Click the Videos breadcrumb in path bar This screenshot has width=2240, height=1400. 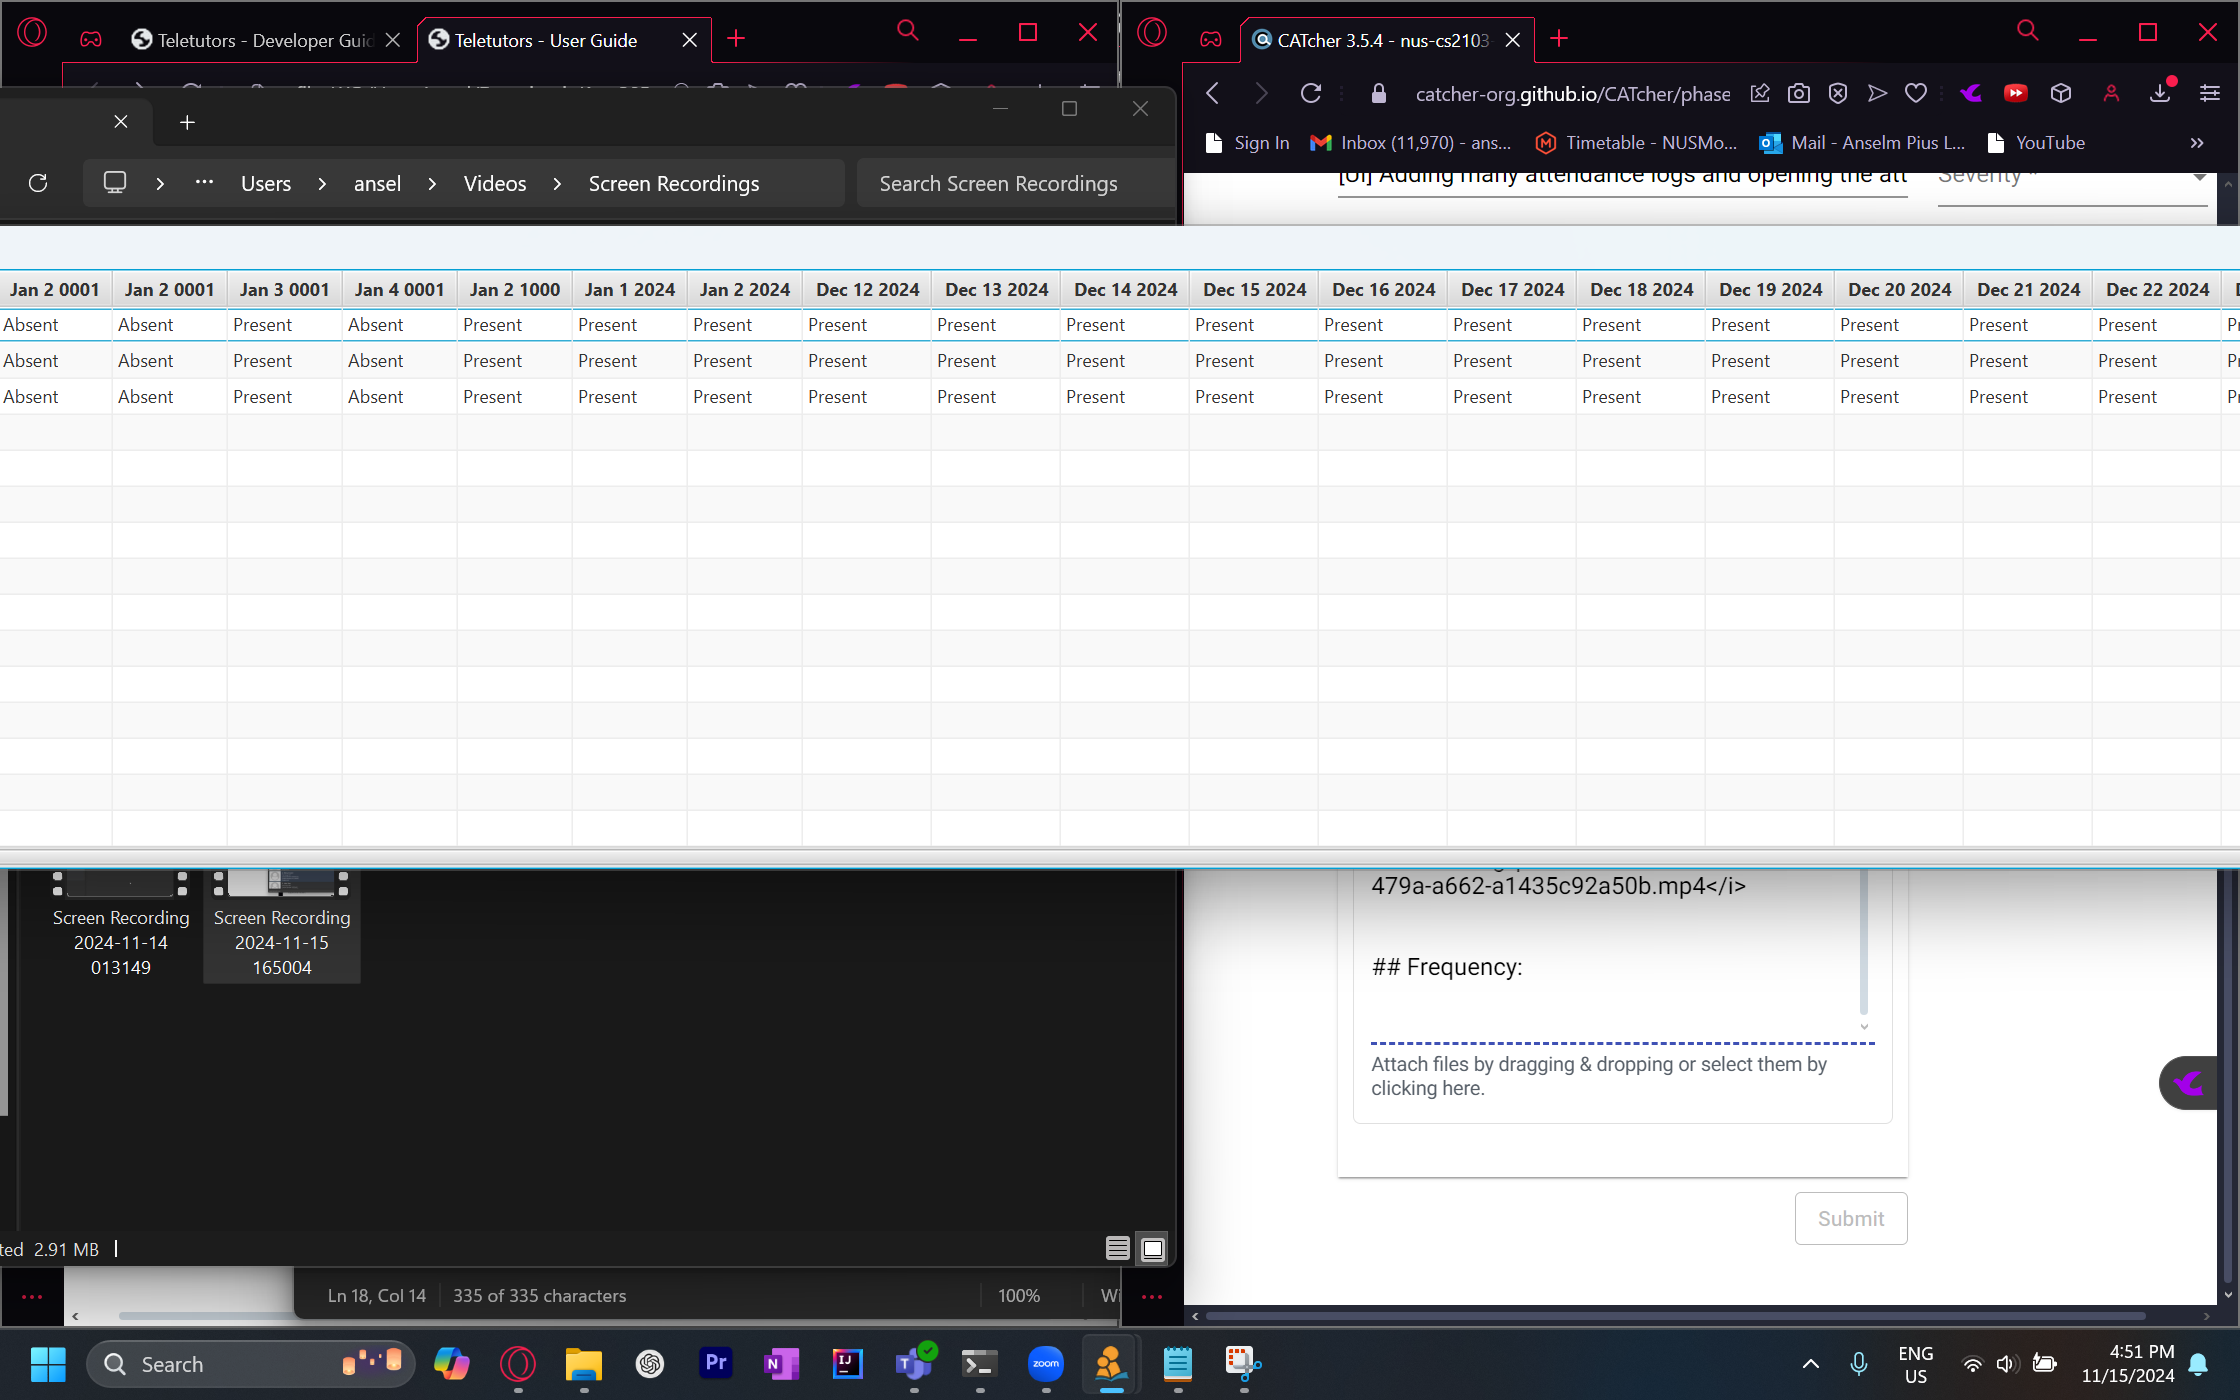coord(494,184)
